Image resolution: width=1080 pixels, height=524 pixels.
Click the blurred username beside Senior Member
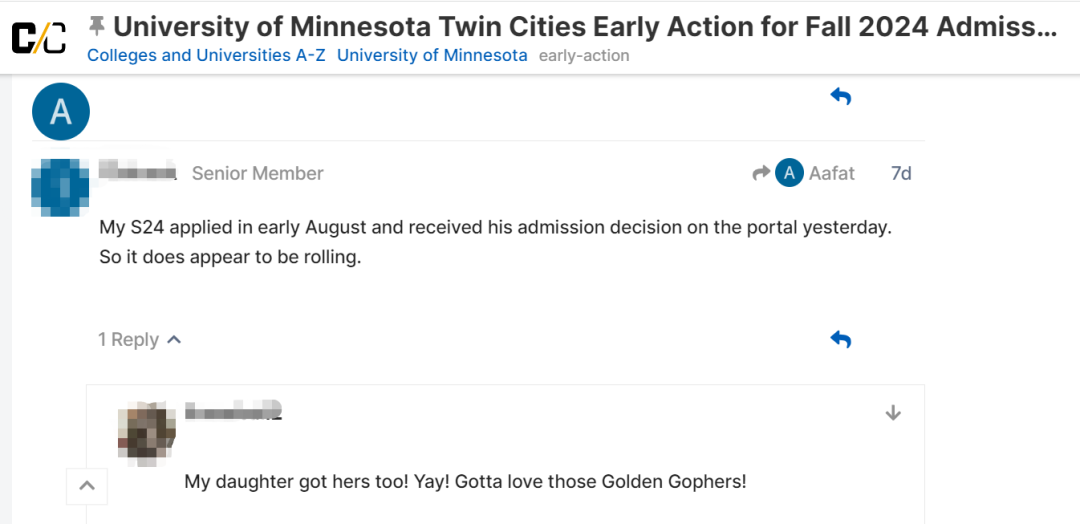coord(138,172)
